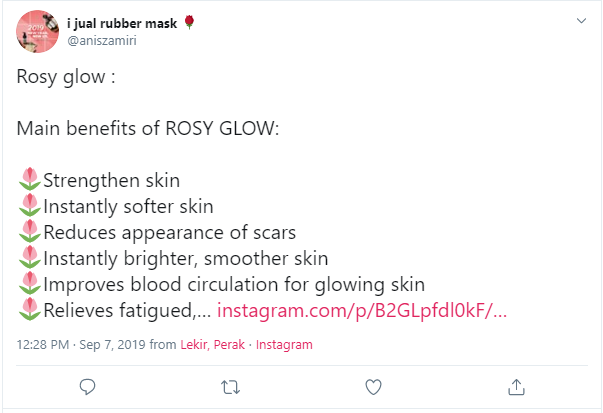Click the Instagram source label

click(x=284, y=344)
